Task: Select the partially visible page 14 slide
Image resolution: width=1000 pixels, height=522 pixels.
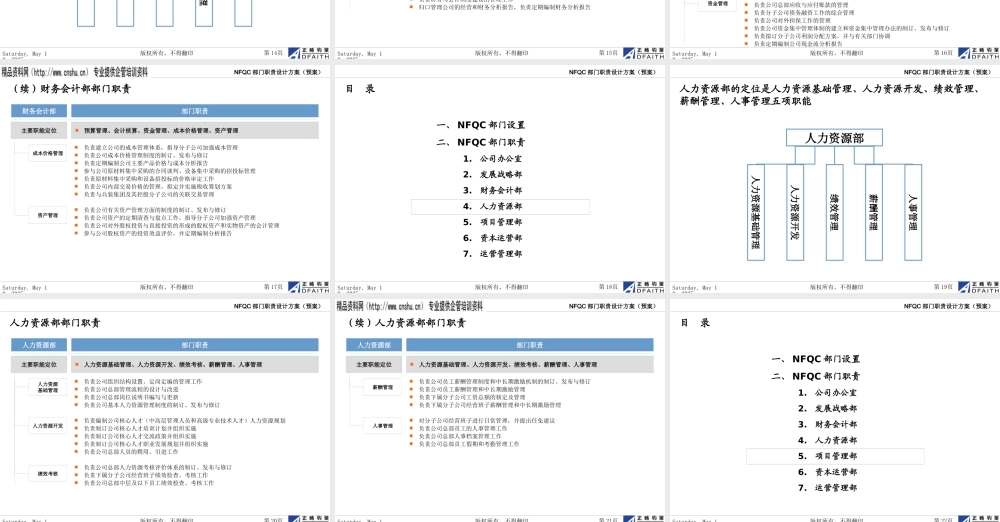Action: click(165, 29)
